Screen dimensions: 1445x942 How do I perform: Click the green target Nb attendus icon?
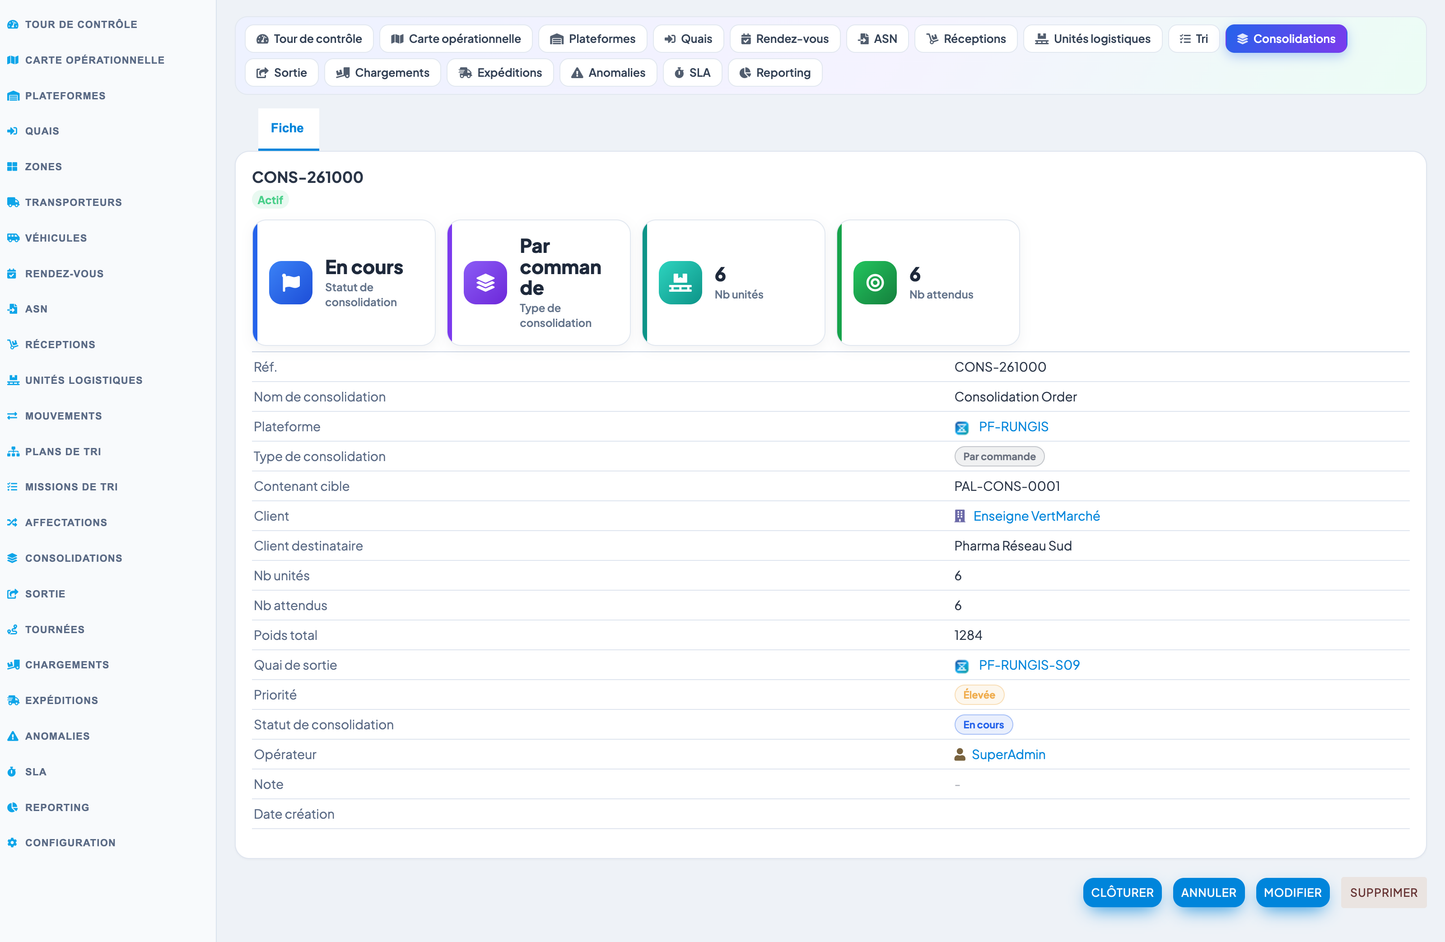click(875, 283)
